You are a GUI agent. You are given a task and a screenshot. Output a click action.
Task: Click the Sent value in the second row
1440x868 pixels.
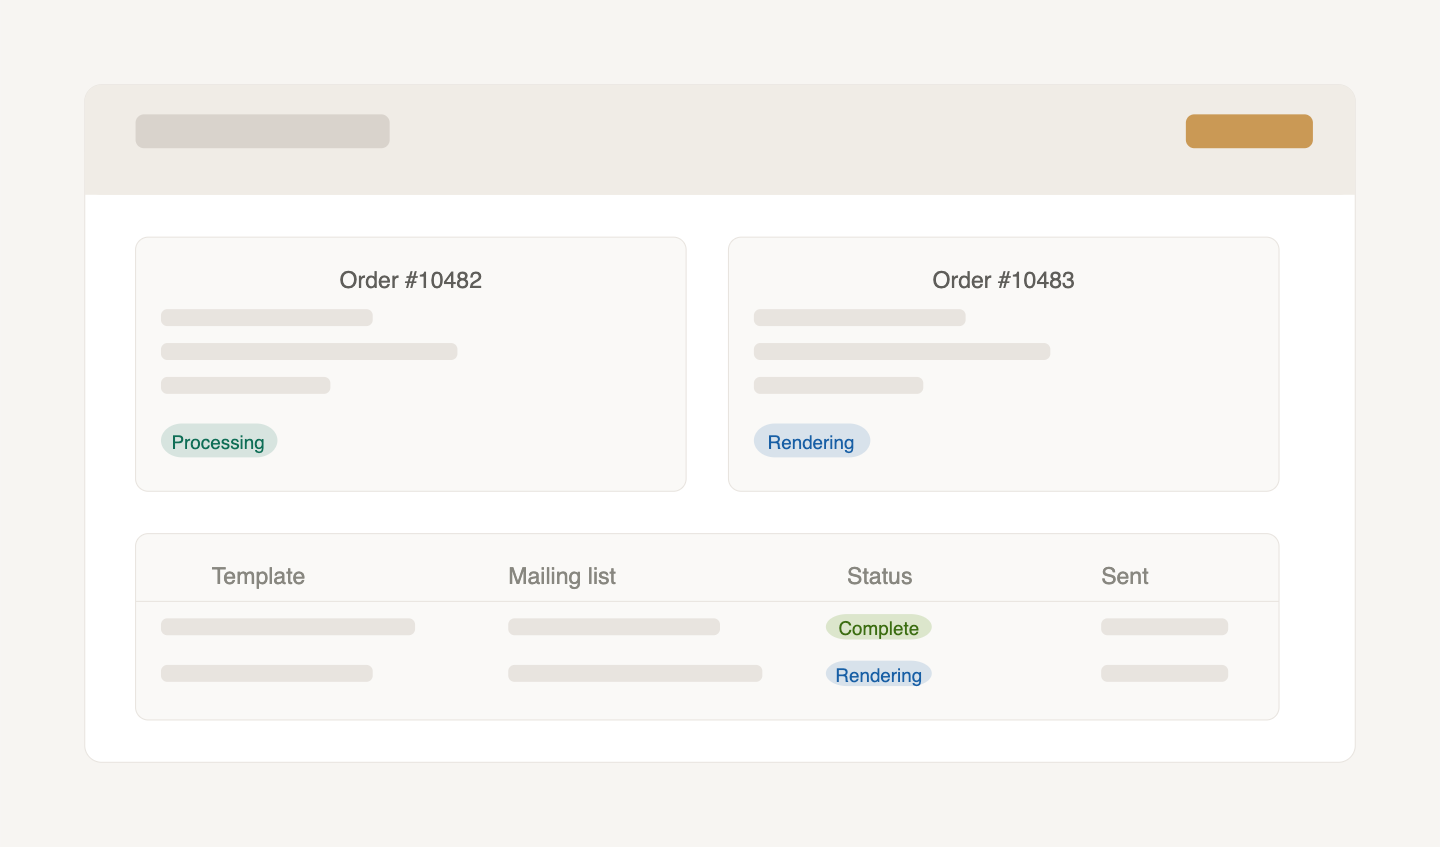click(1164, 673)
